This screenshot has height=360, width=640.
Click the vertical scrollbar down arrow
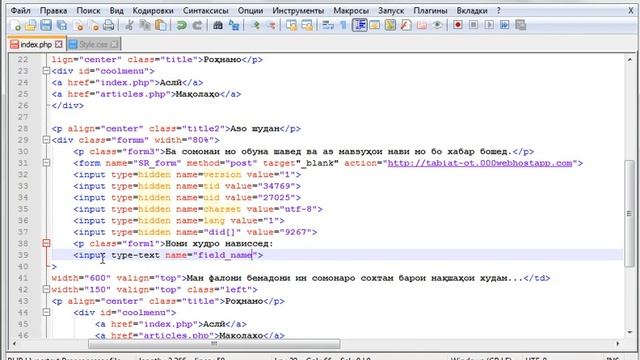pyautogui.click(x=629, y=331)
